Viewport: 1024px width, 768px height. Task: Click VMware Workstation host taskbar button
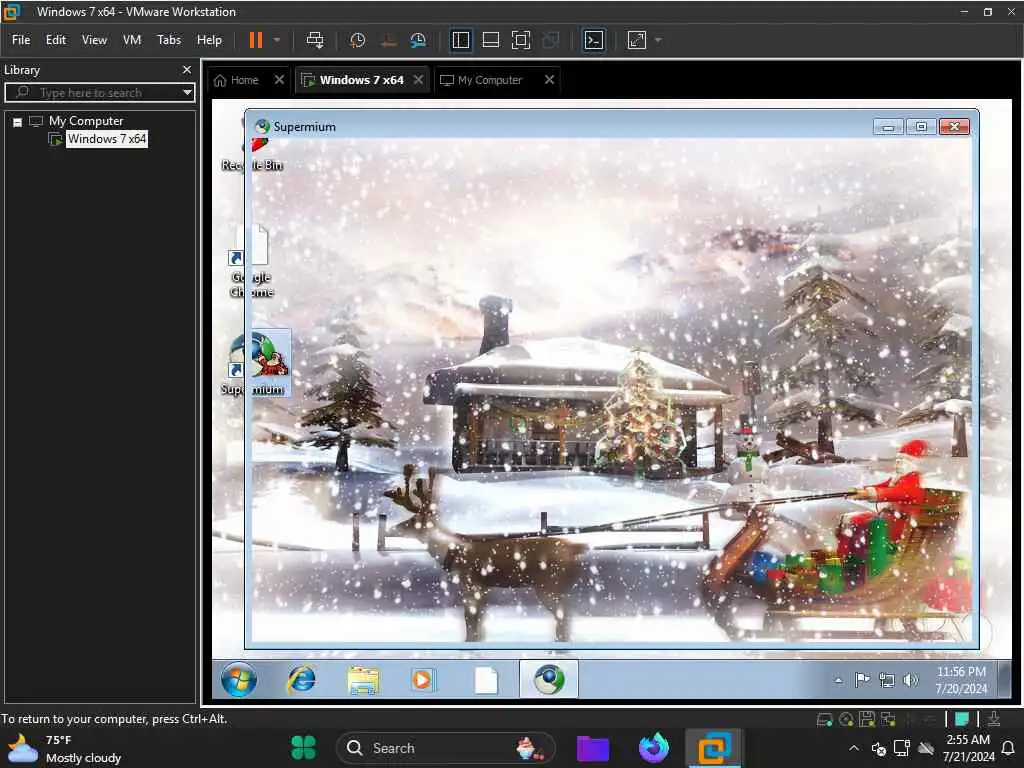[714, 748]
